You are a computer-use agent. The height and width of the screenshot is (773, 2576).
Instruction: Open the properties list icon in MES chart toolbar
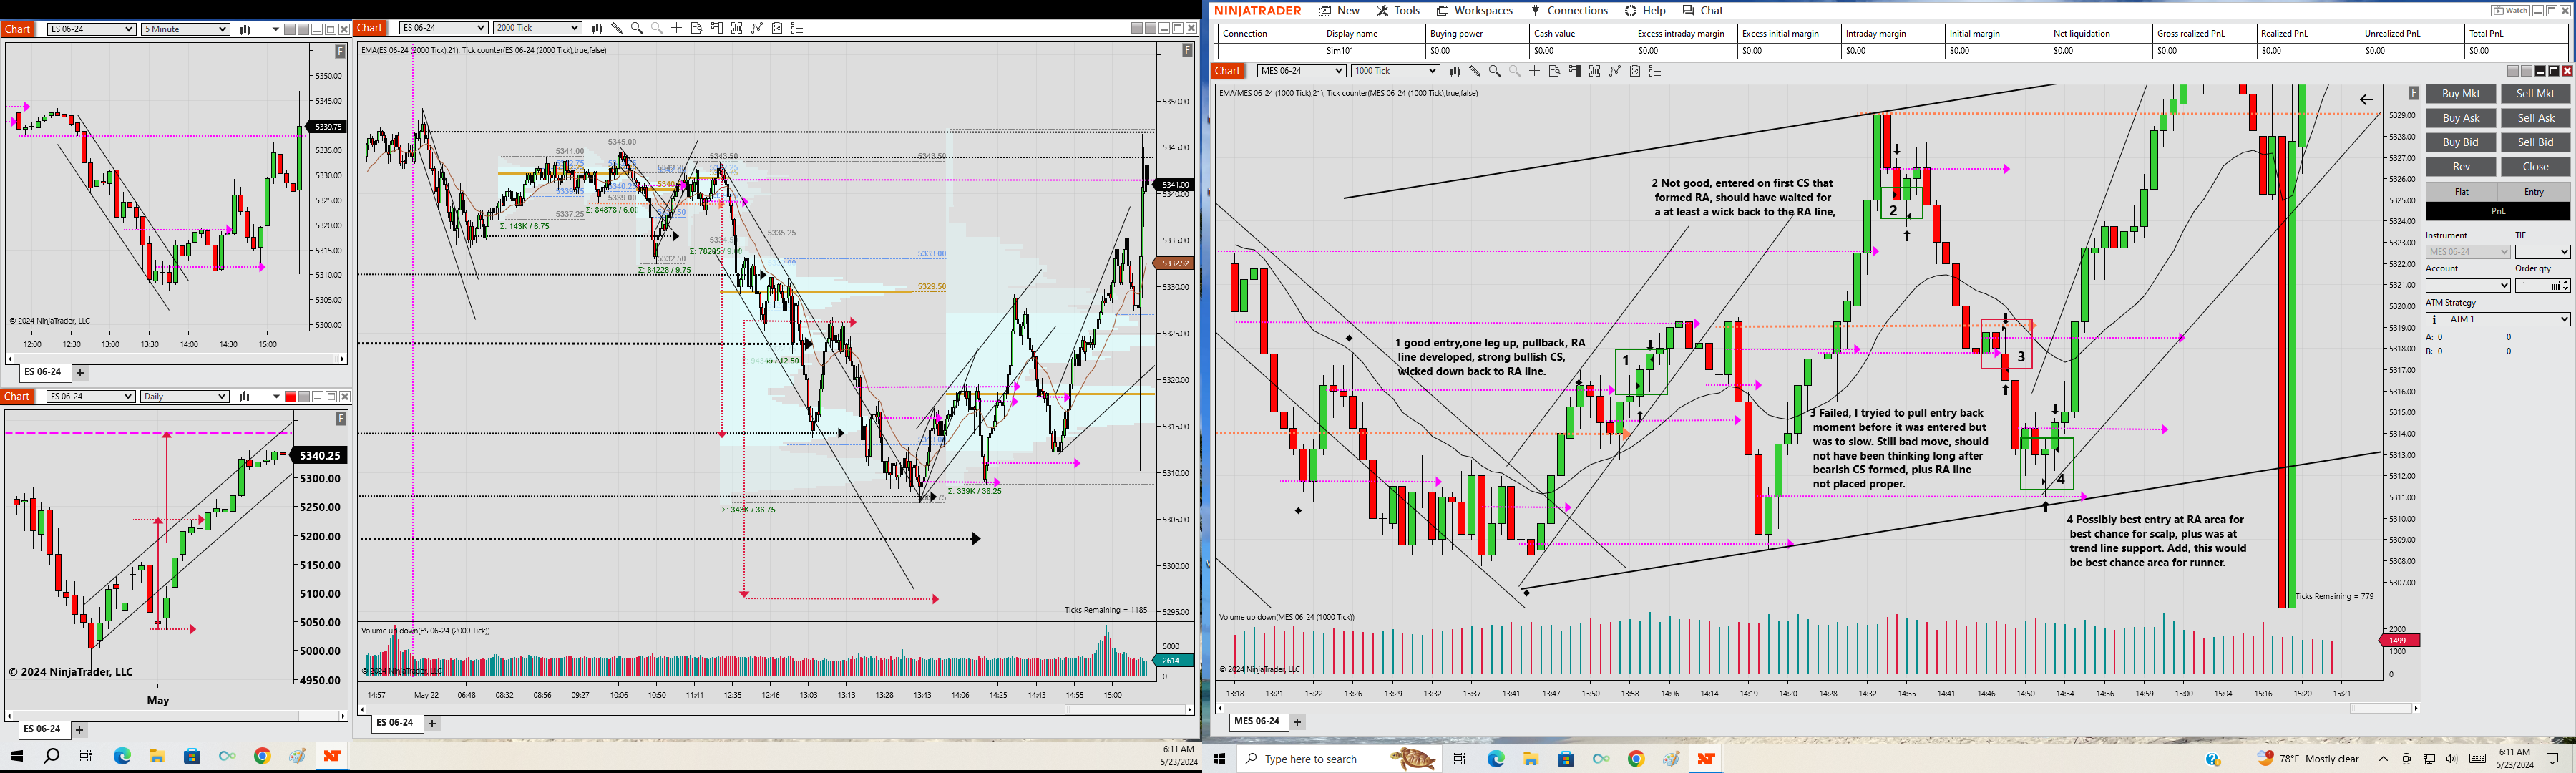coord(1655,71)
